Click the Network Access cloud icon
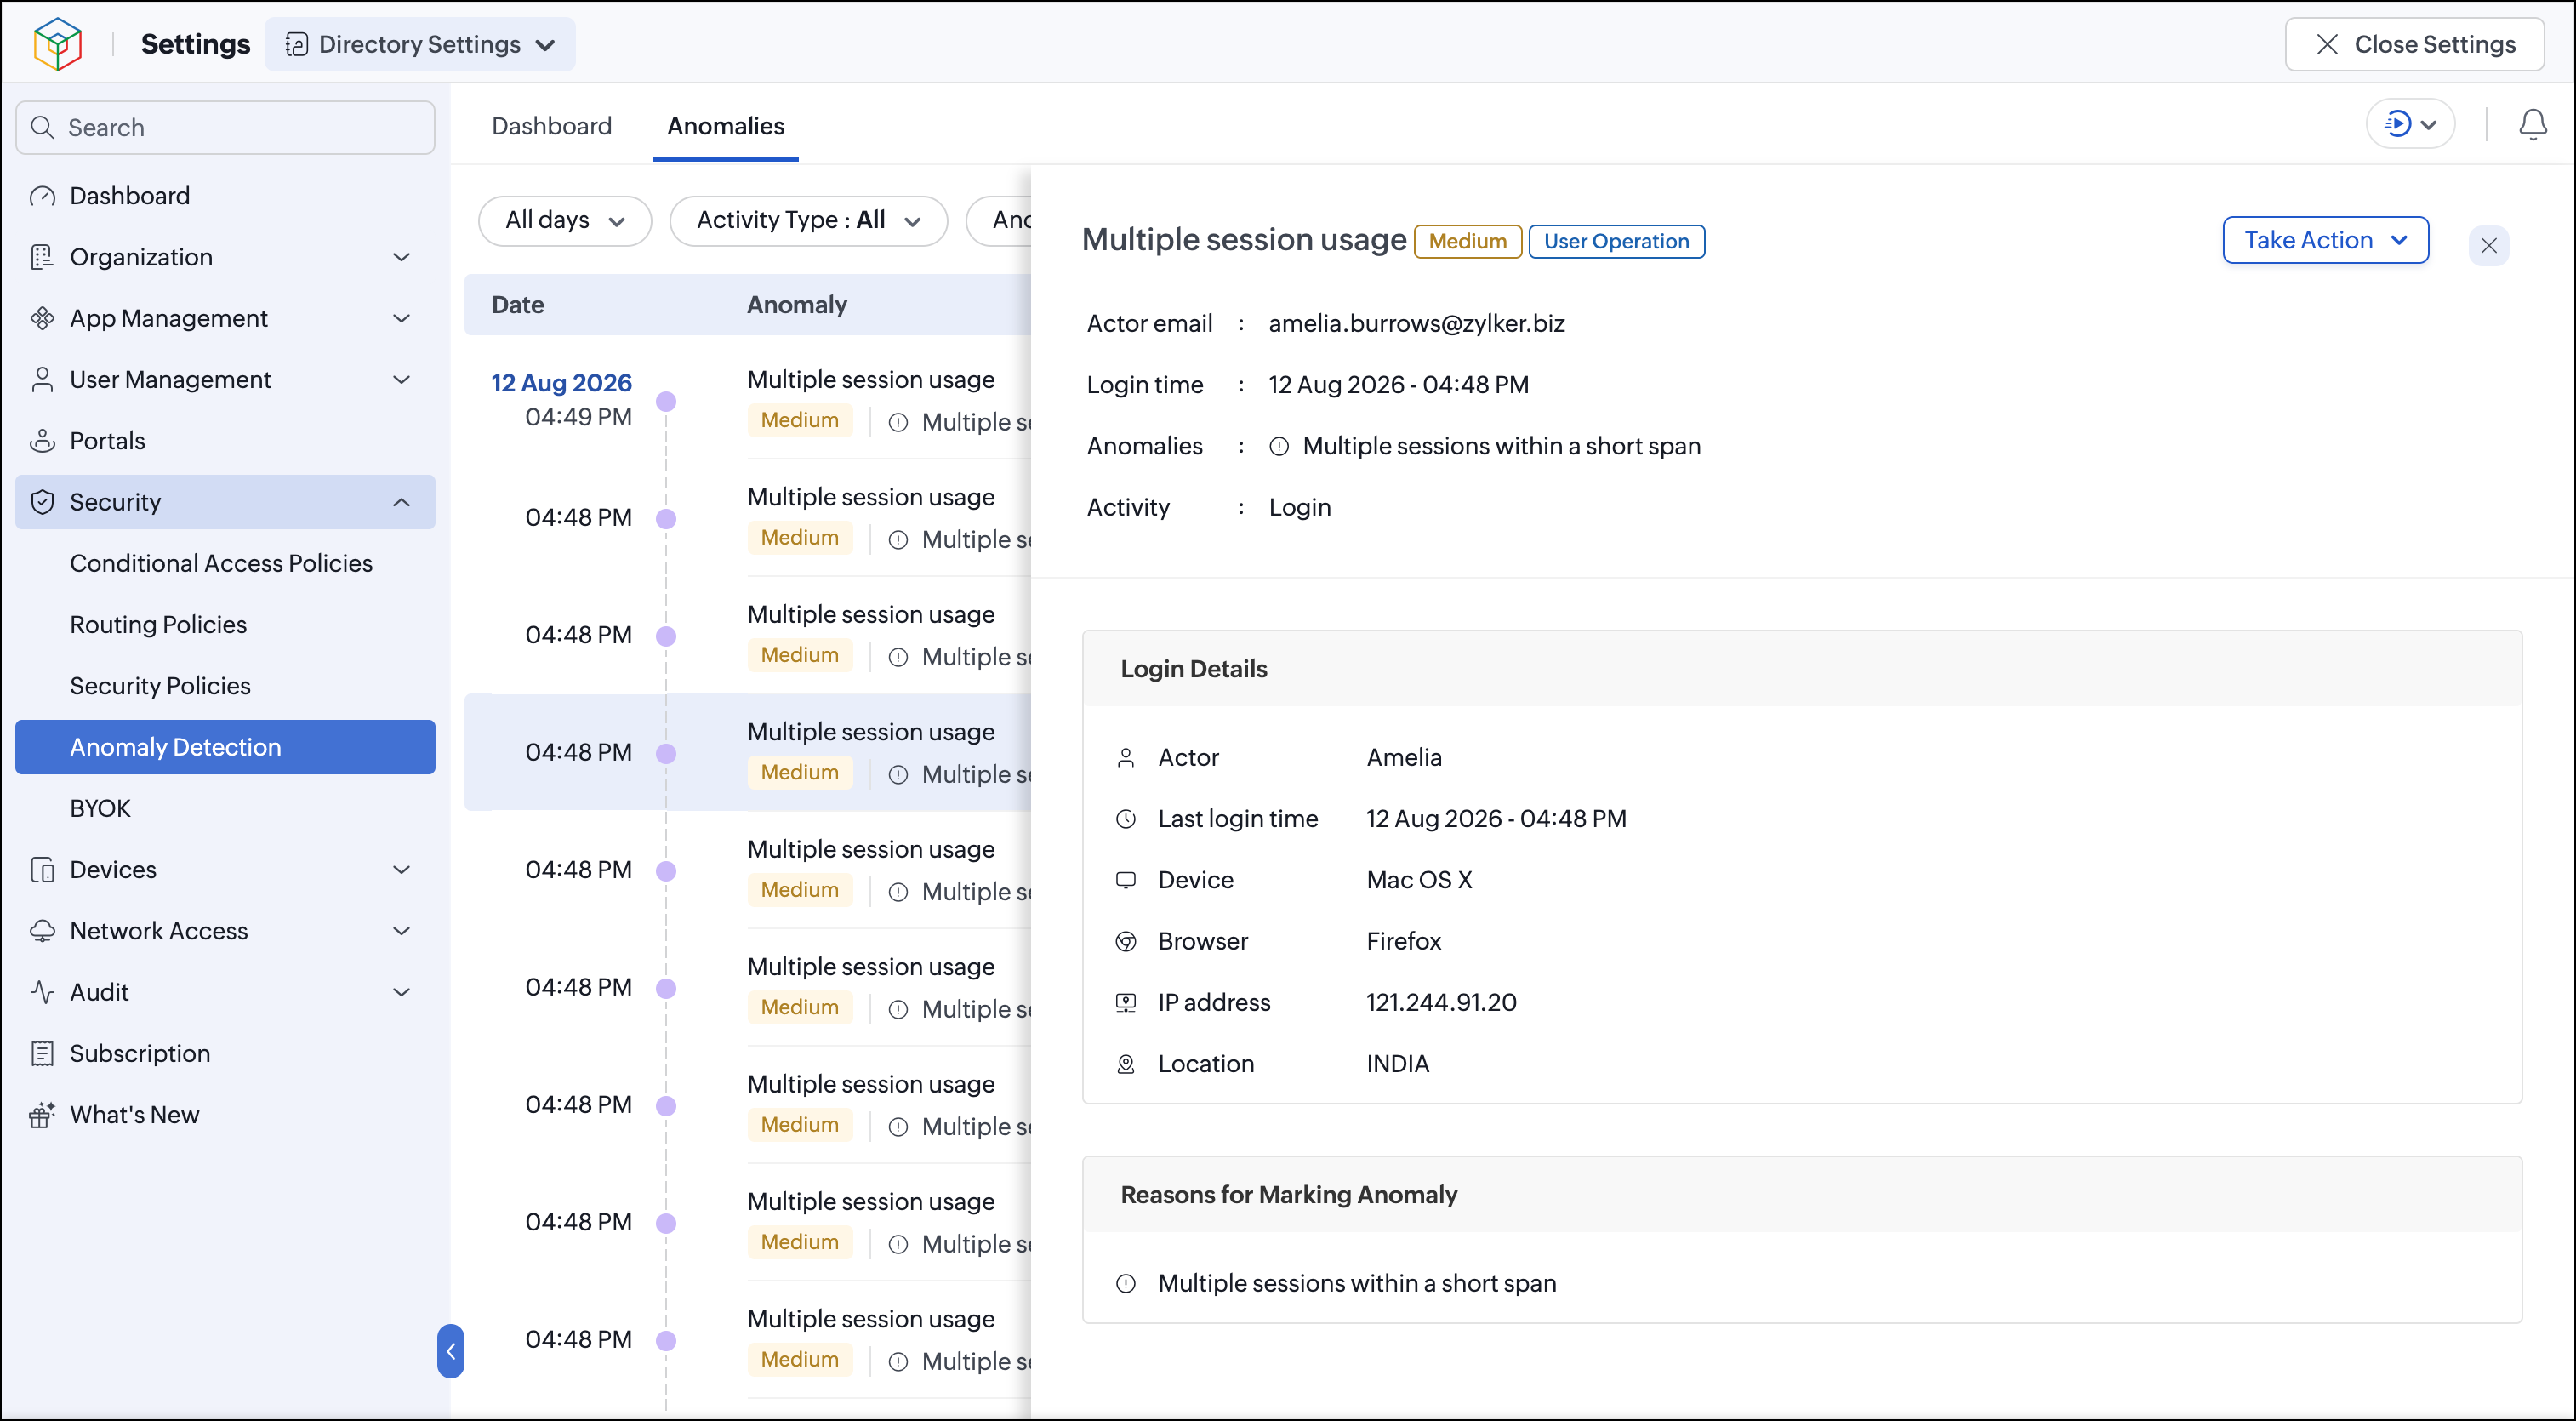Screen dimensions: 2576x1421 [42, 931]
